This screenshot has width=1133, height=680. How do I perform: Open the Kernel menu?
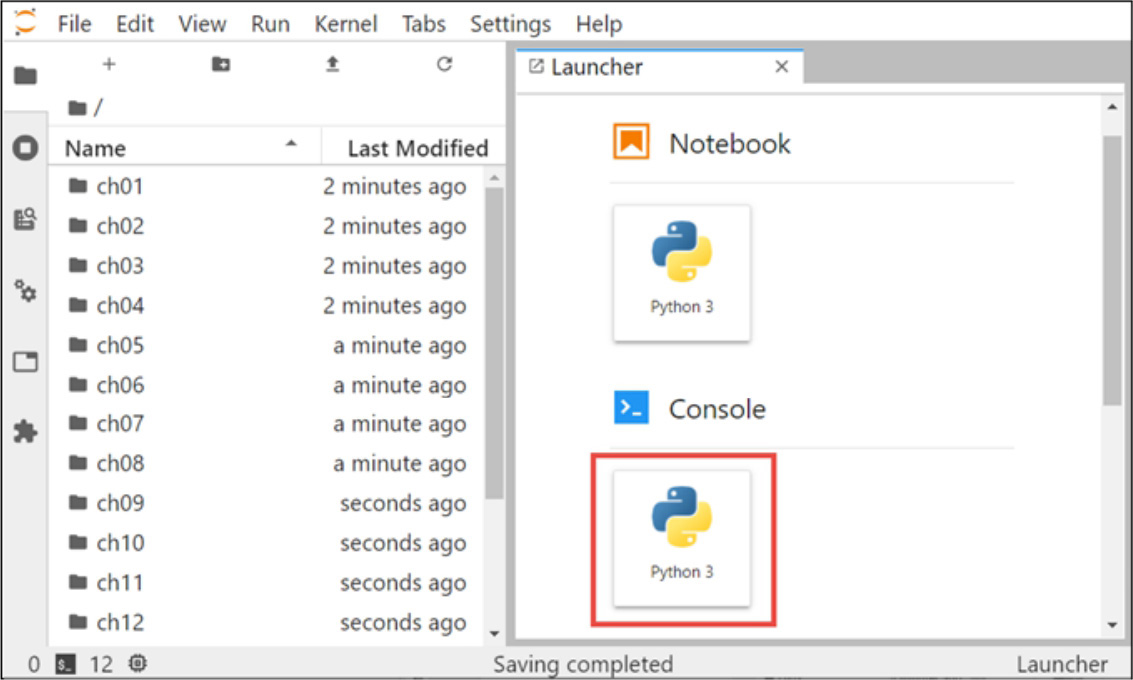pos(346,24)
